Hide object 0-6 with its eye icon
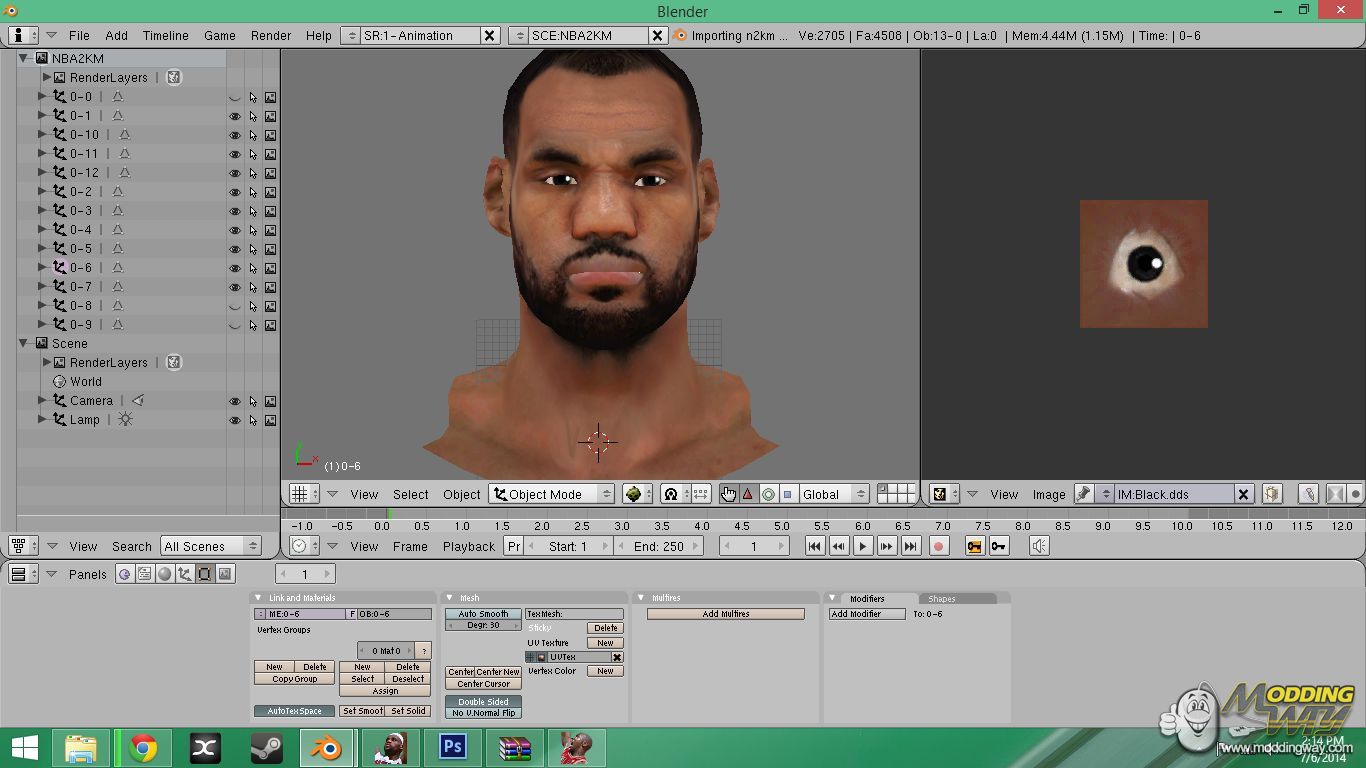The image size is (1366, 768). [x=235, y=268]
